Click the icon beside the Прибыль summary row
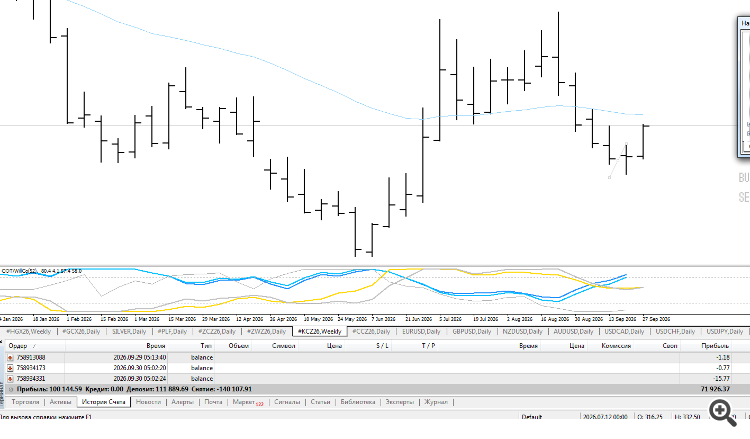The width and height of the screenshot is (750, 439). point(11,389)
